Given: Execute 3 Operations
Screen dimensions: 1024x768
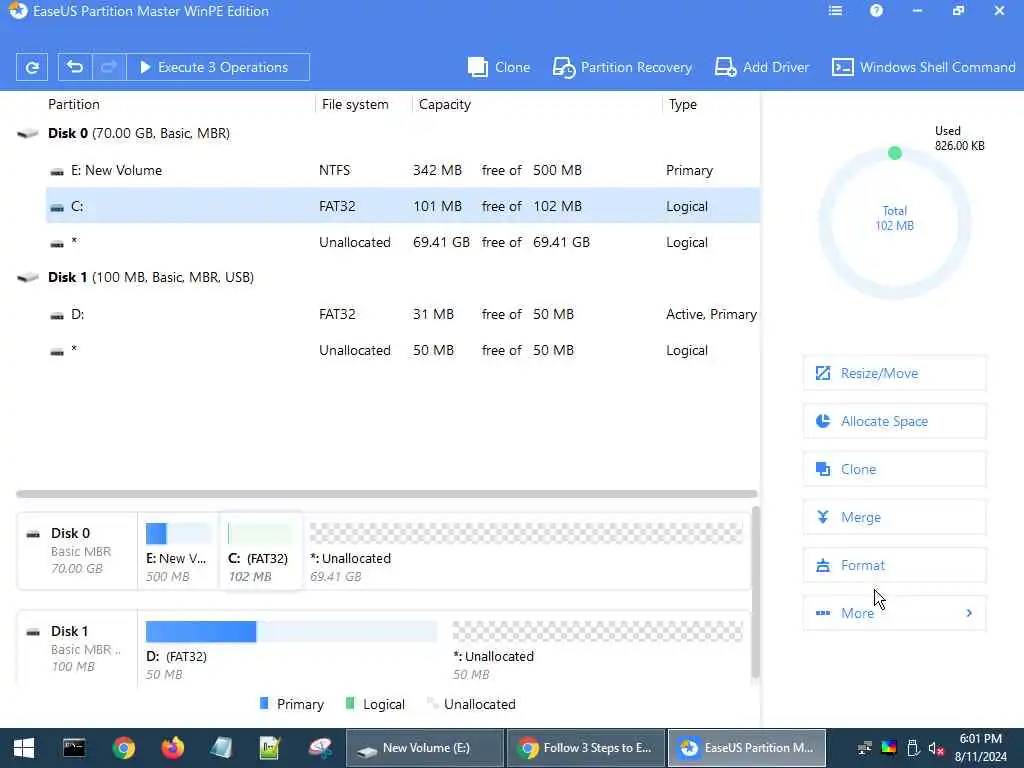Looking at the screenshot, I should [x=217, y=67].
